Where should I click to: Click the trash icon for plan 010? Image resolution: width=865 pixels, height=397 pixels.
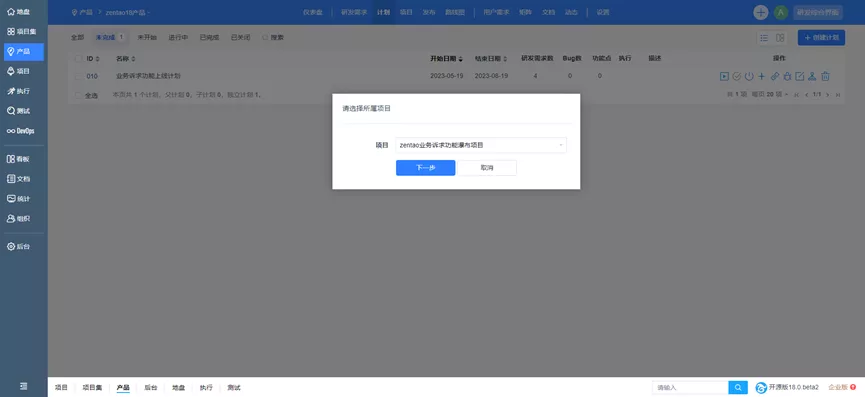[x=825, y=76]
